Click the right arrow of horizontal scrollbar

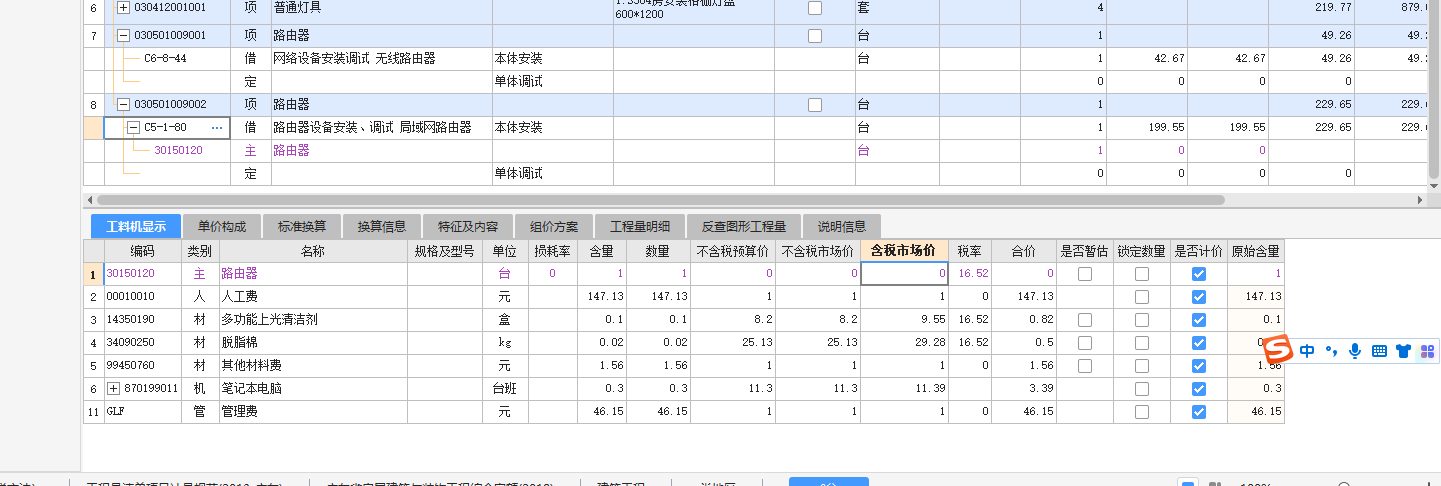pyautogui.click(x=1421, y=200)
